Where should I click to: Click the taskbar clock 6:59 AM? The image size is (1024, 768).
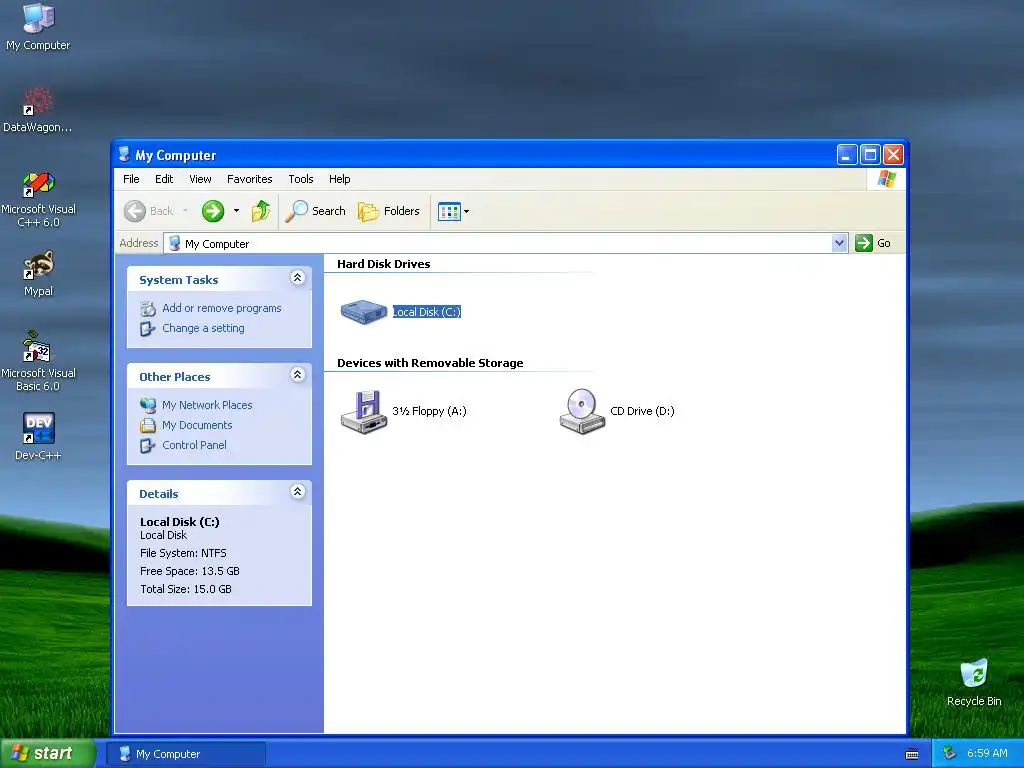coord(987,753)
